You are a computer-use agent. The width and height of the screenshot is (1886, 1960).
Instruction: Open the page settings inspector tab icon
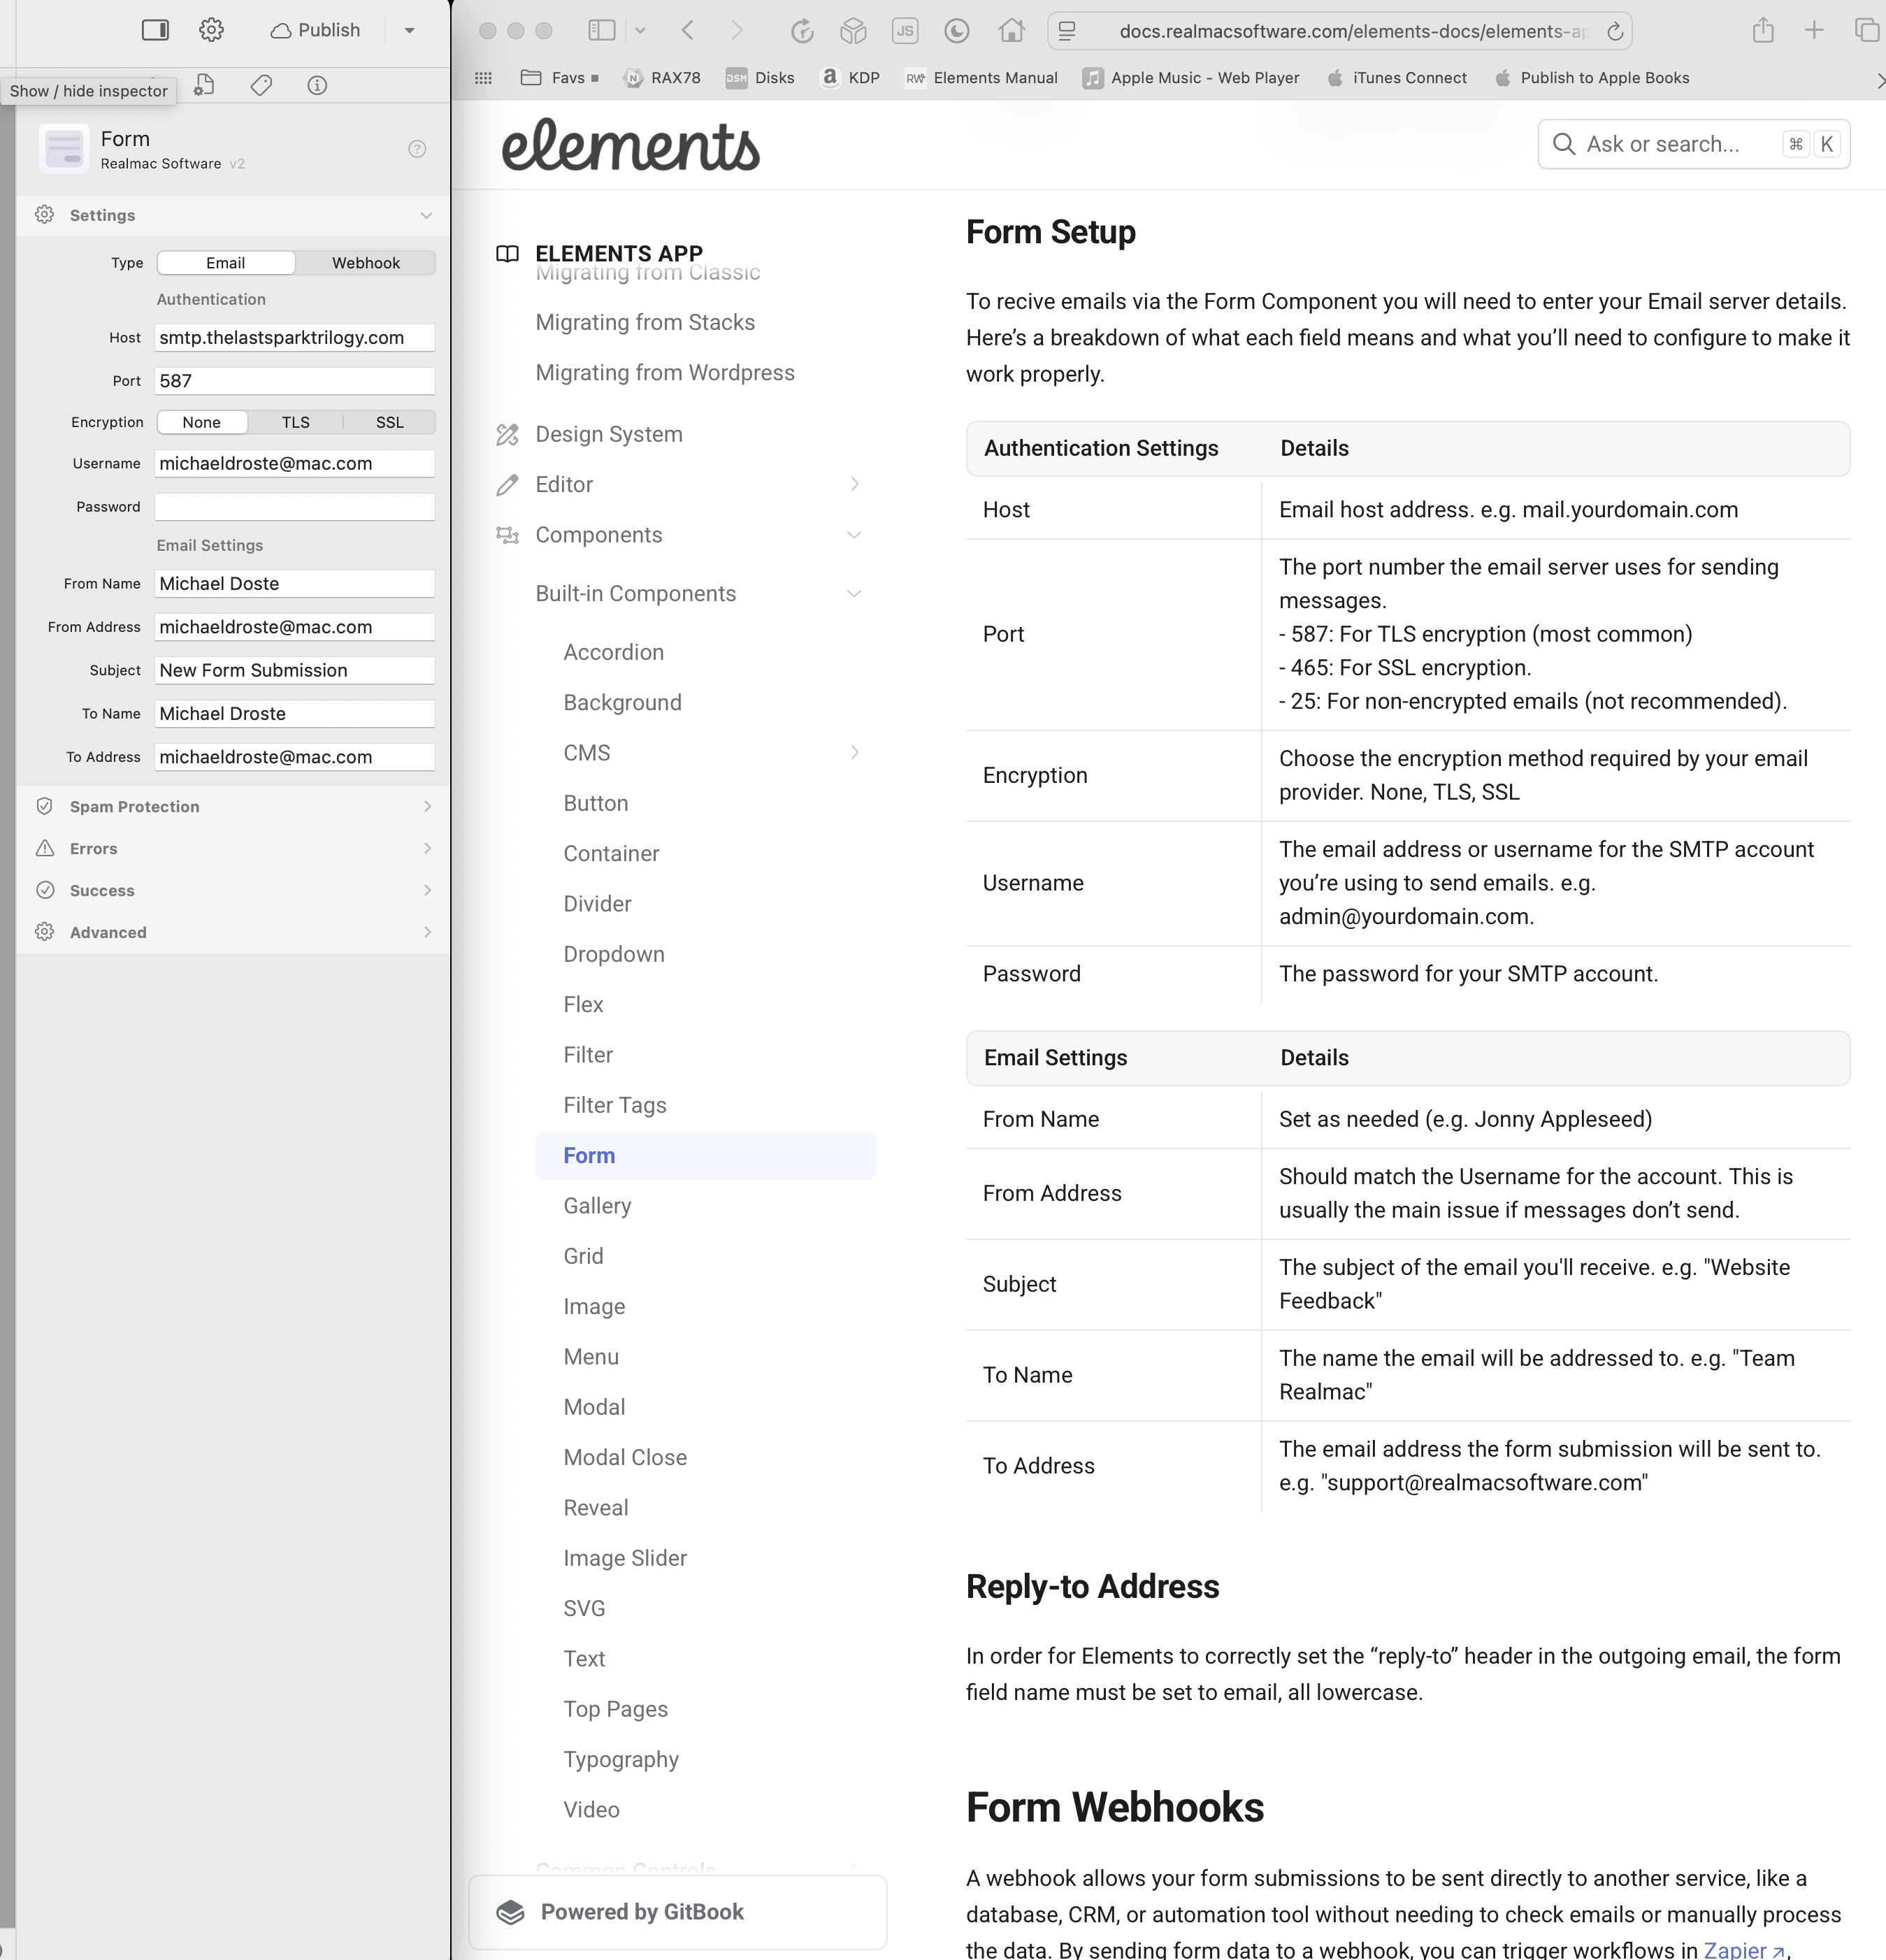pos(204,85)
